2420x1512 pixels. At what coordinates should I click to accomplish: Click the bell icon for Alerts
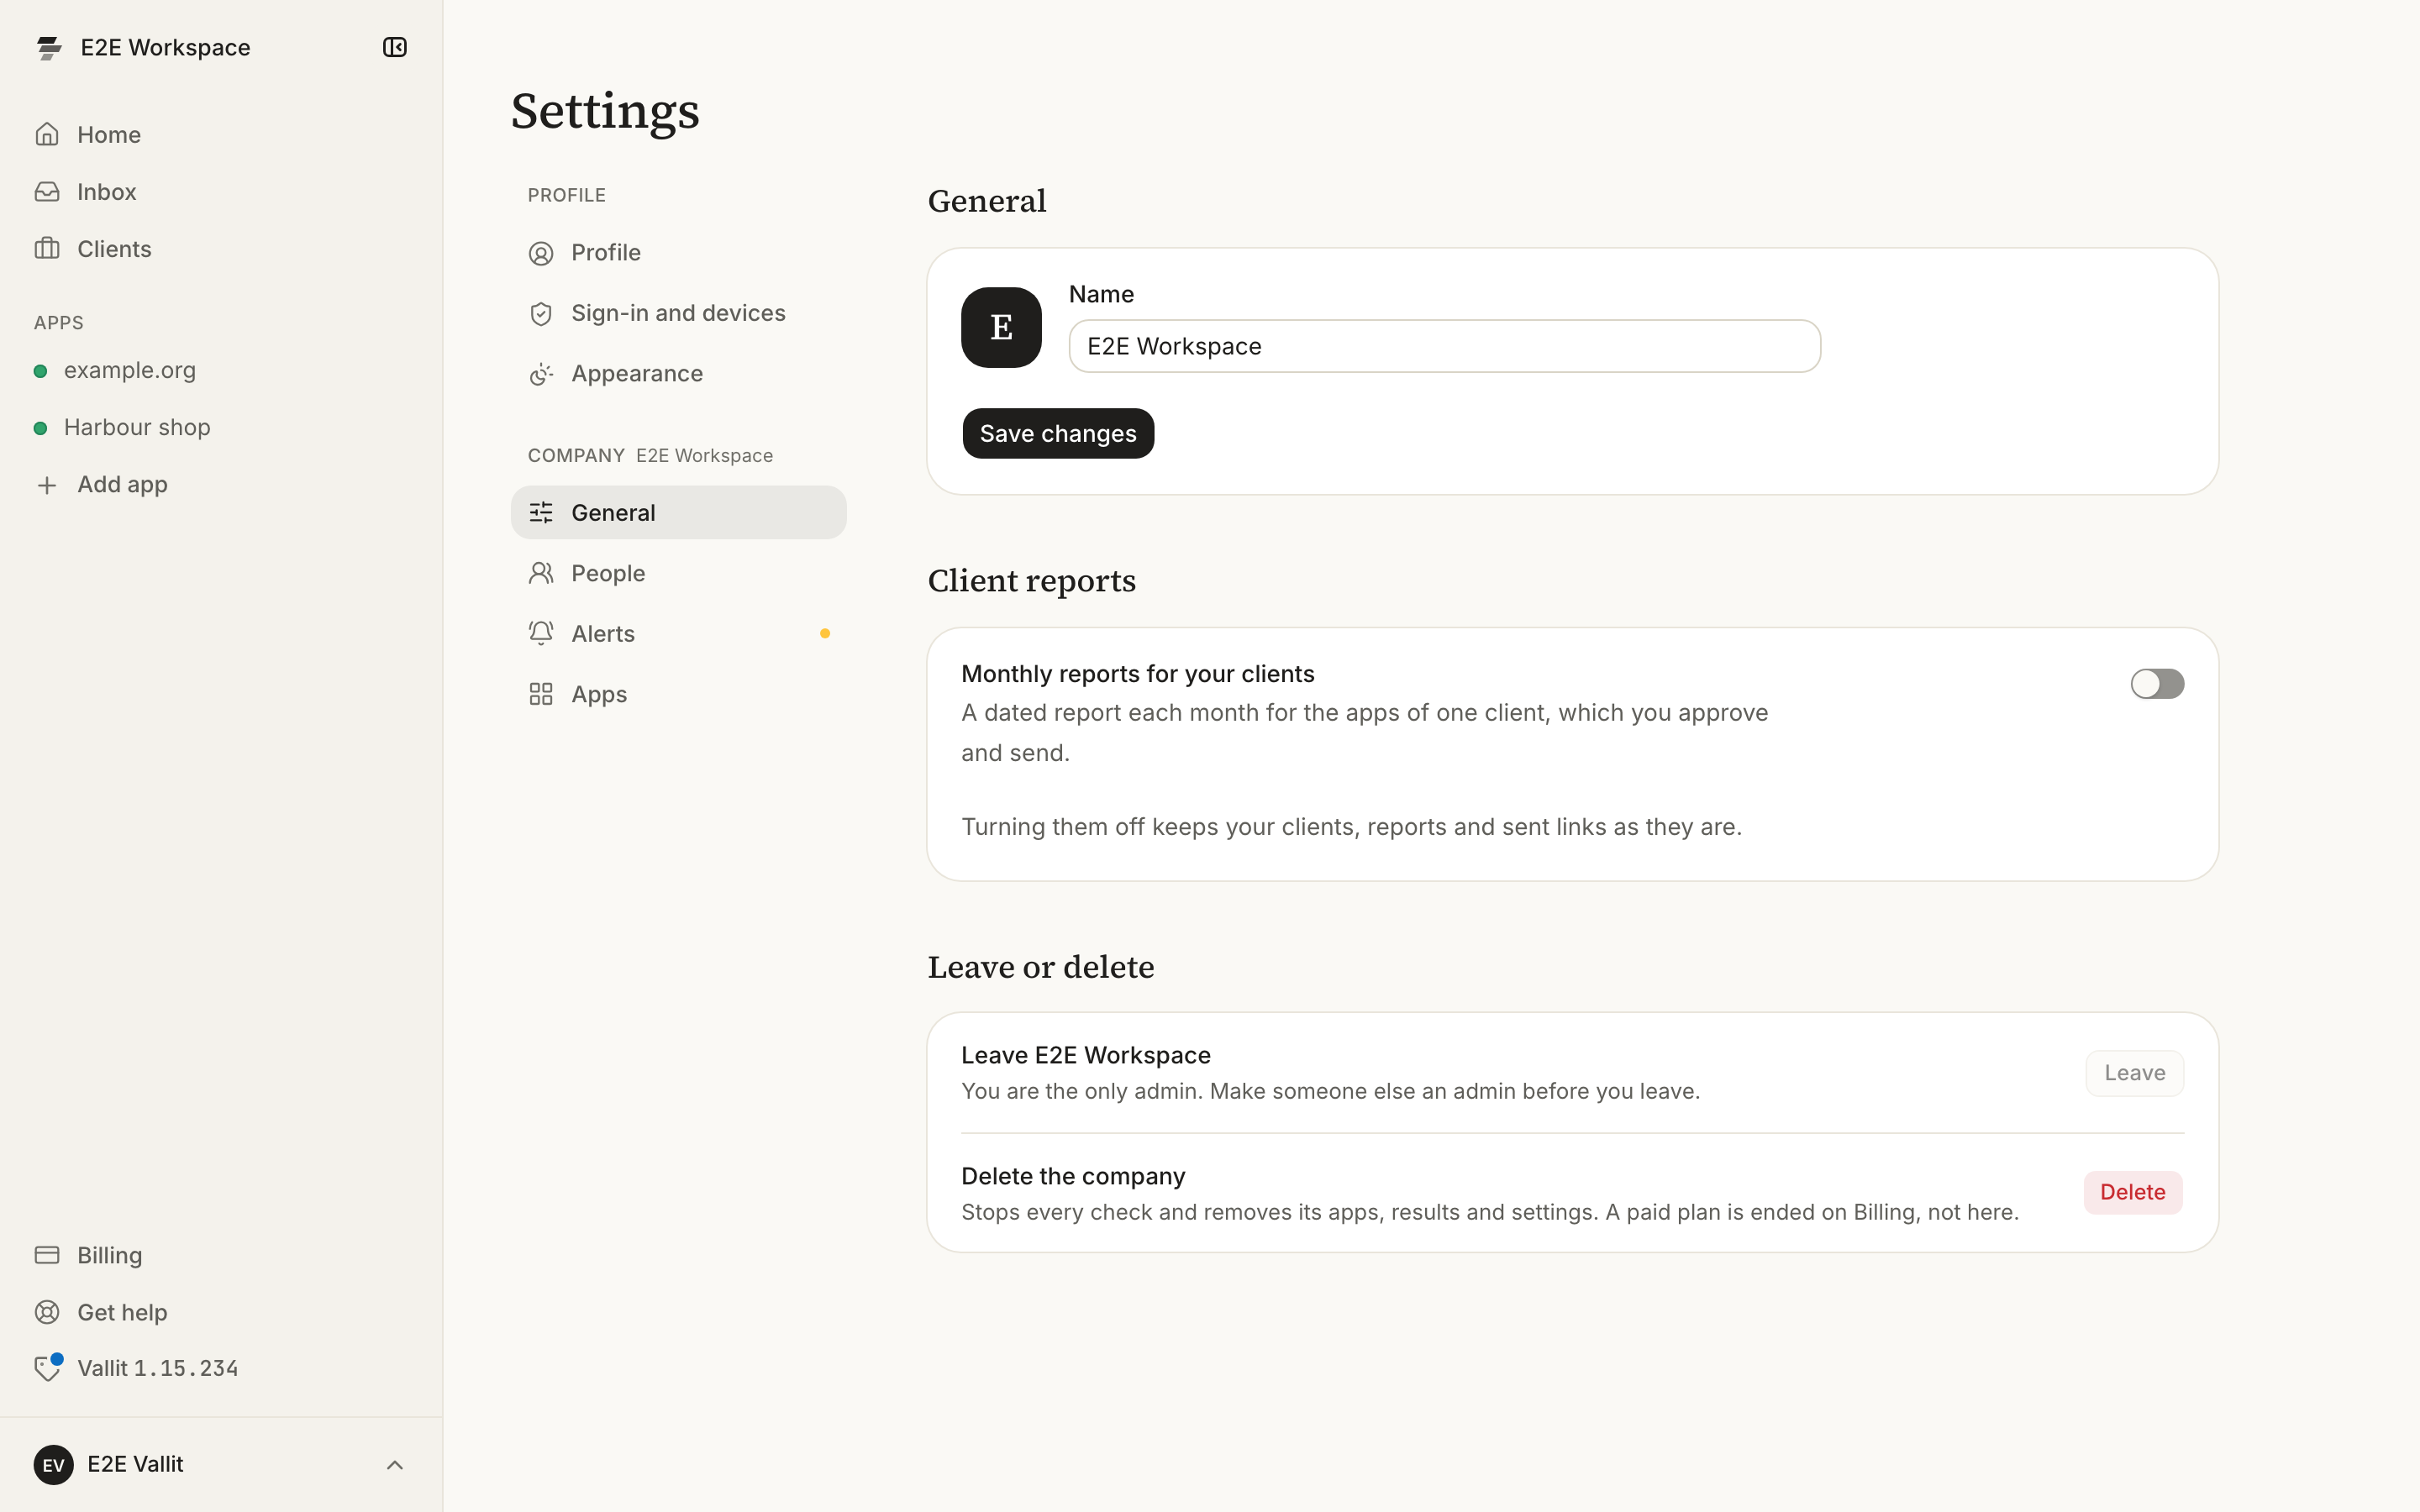pos(541,633)
